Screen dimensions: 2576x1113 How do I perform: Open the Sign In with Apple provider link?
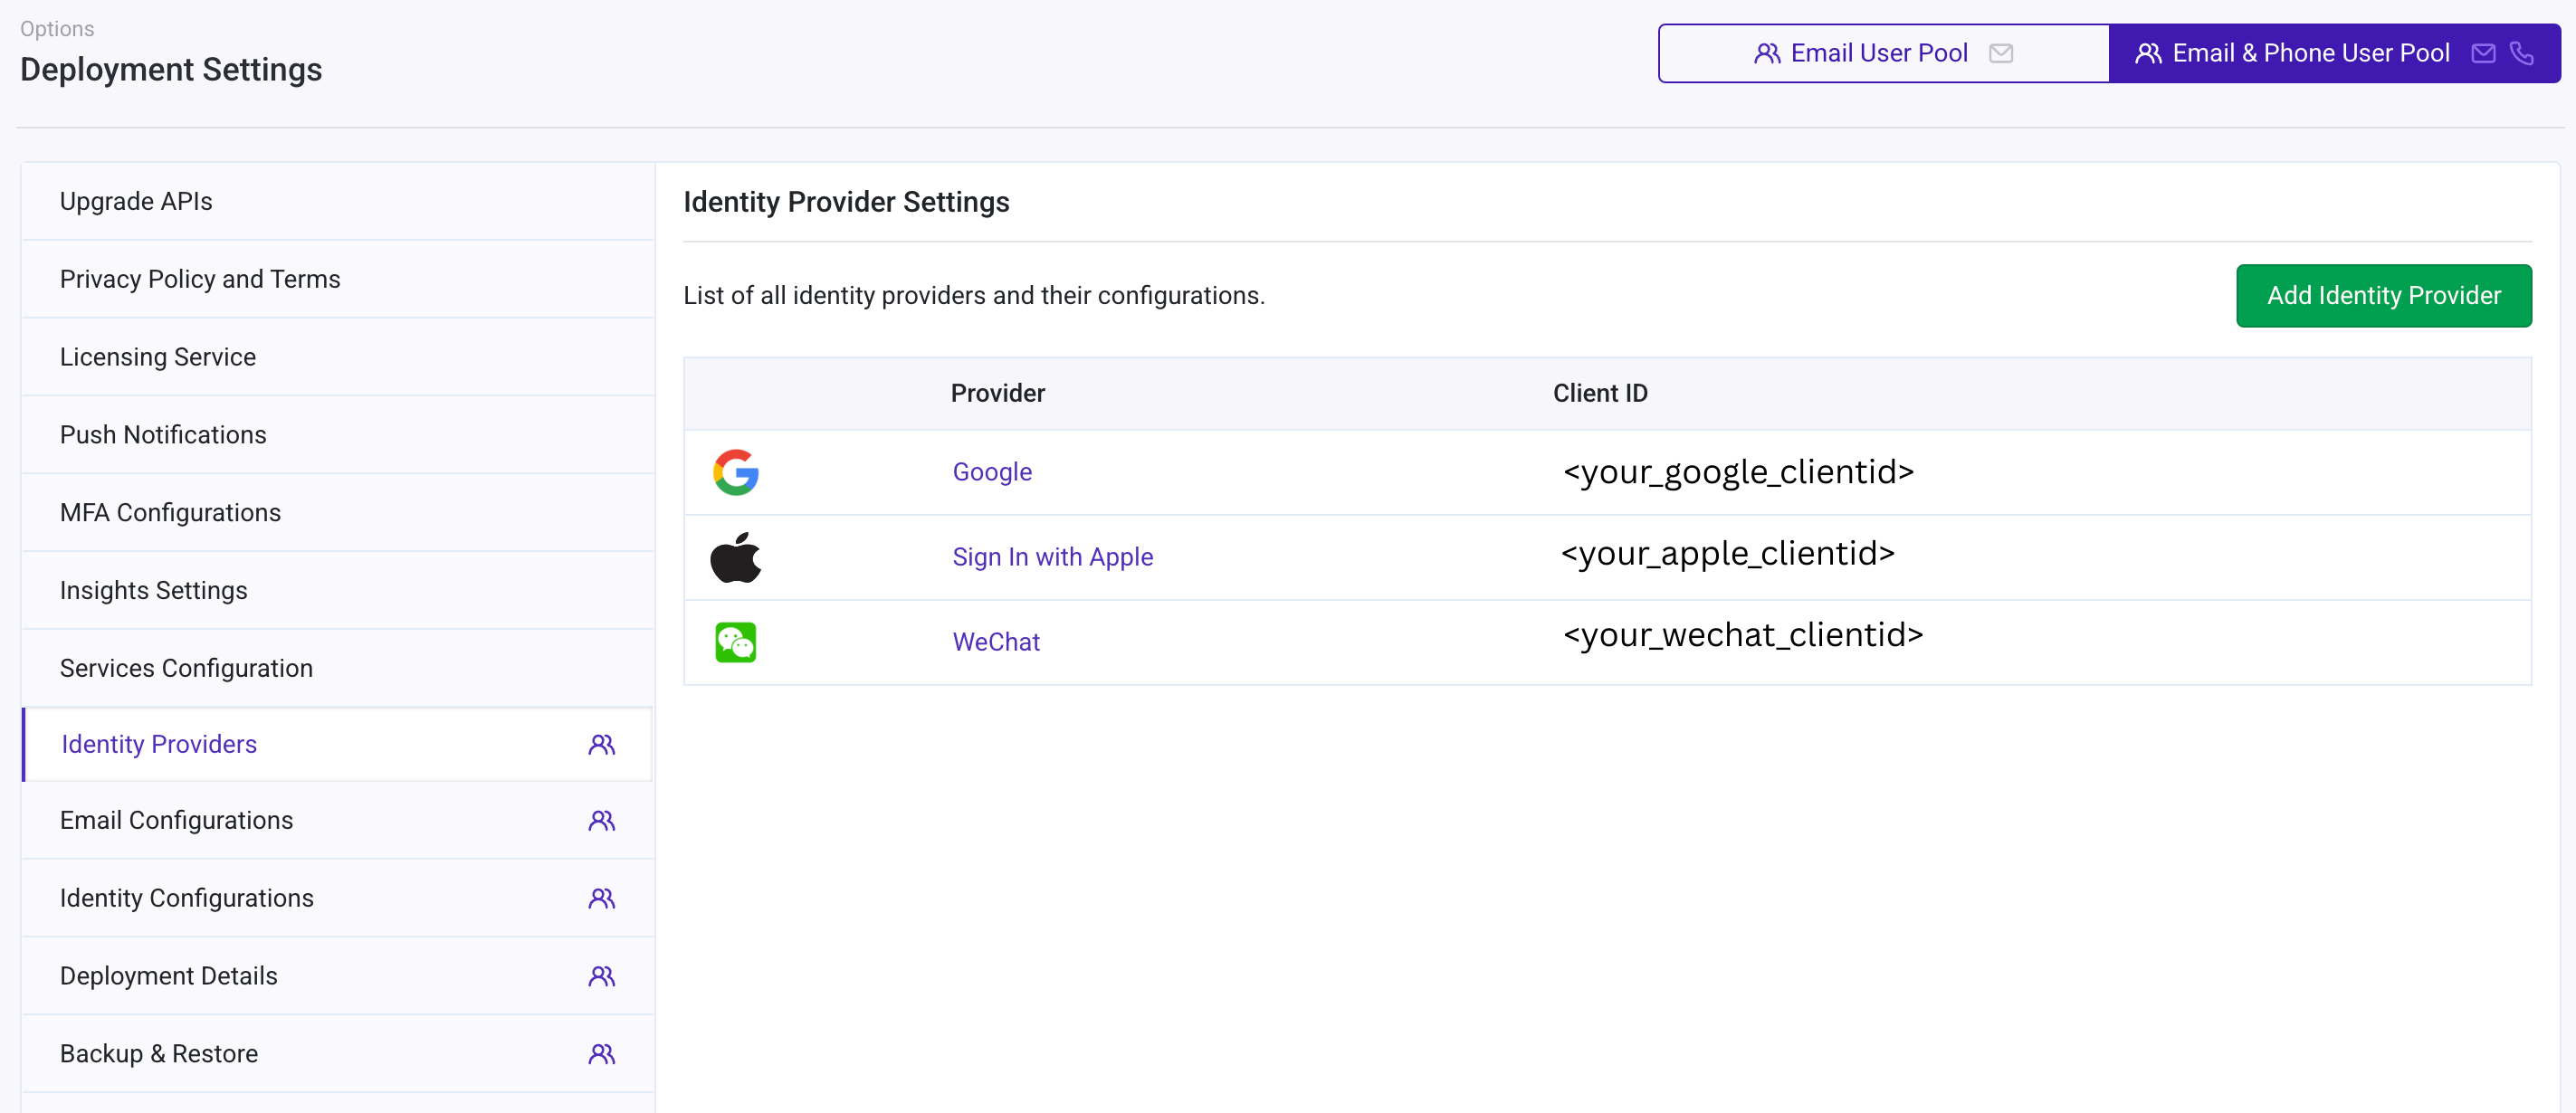[x=1052, y=557]
